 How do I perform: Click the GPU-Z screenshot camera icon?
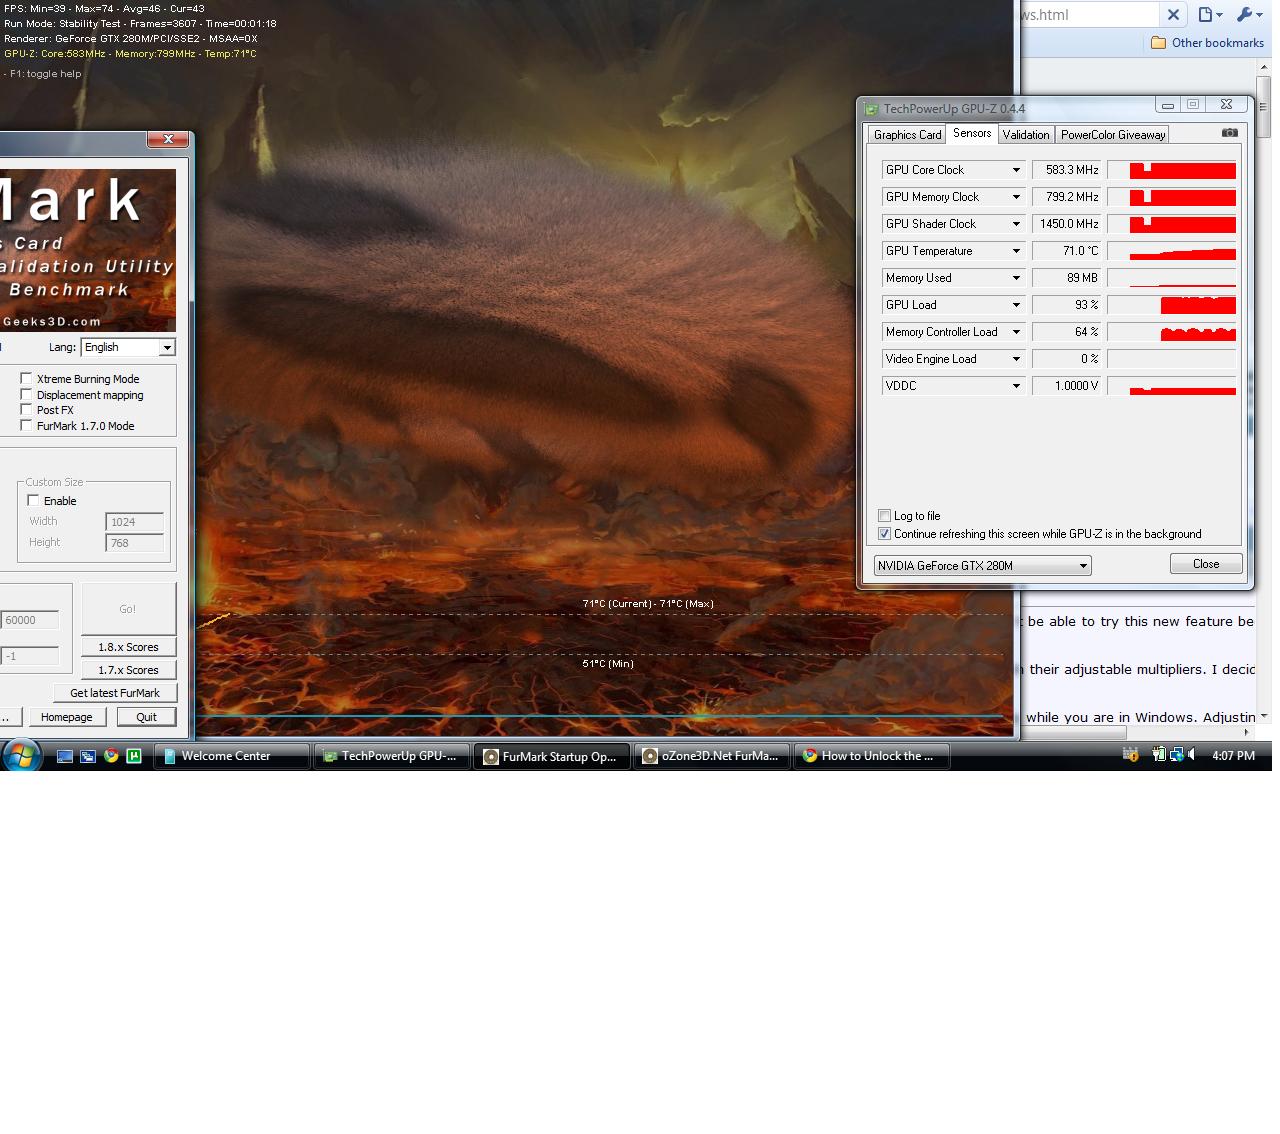pos(1229,133)
